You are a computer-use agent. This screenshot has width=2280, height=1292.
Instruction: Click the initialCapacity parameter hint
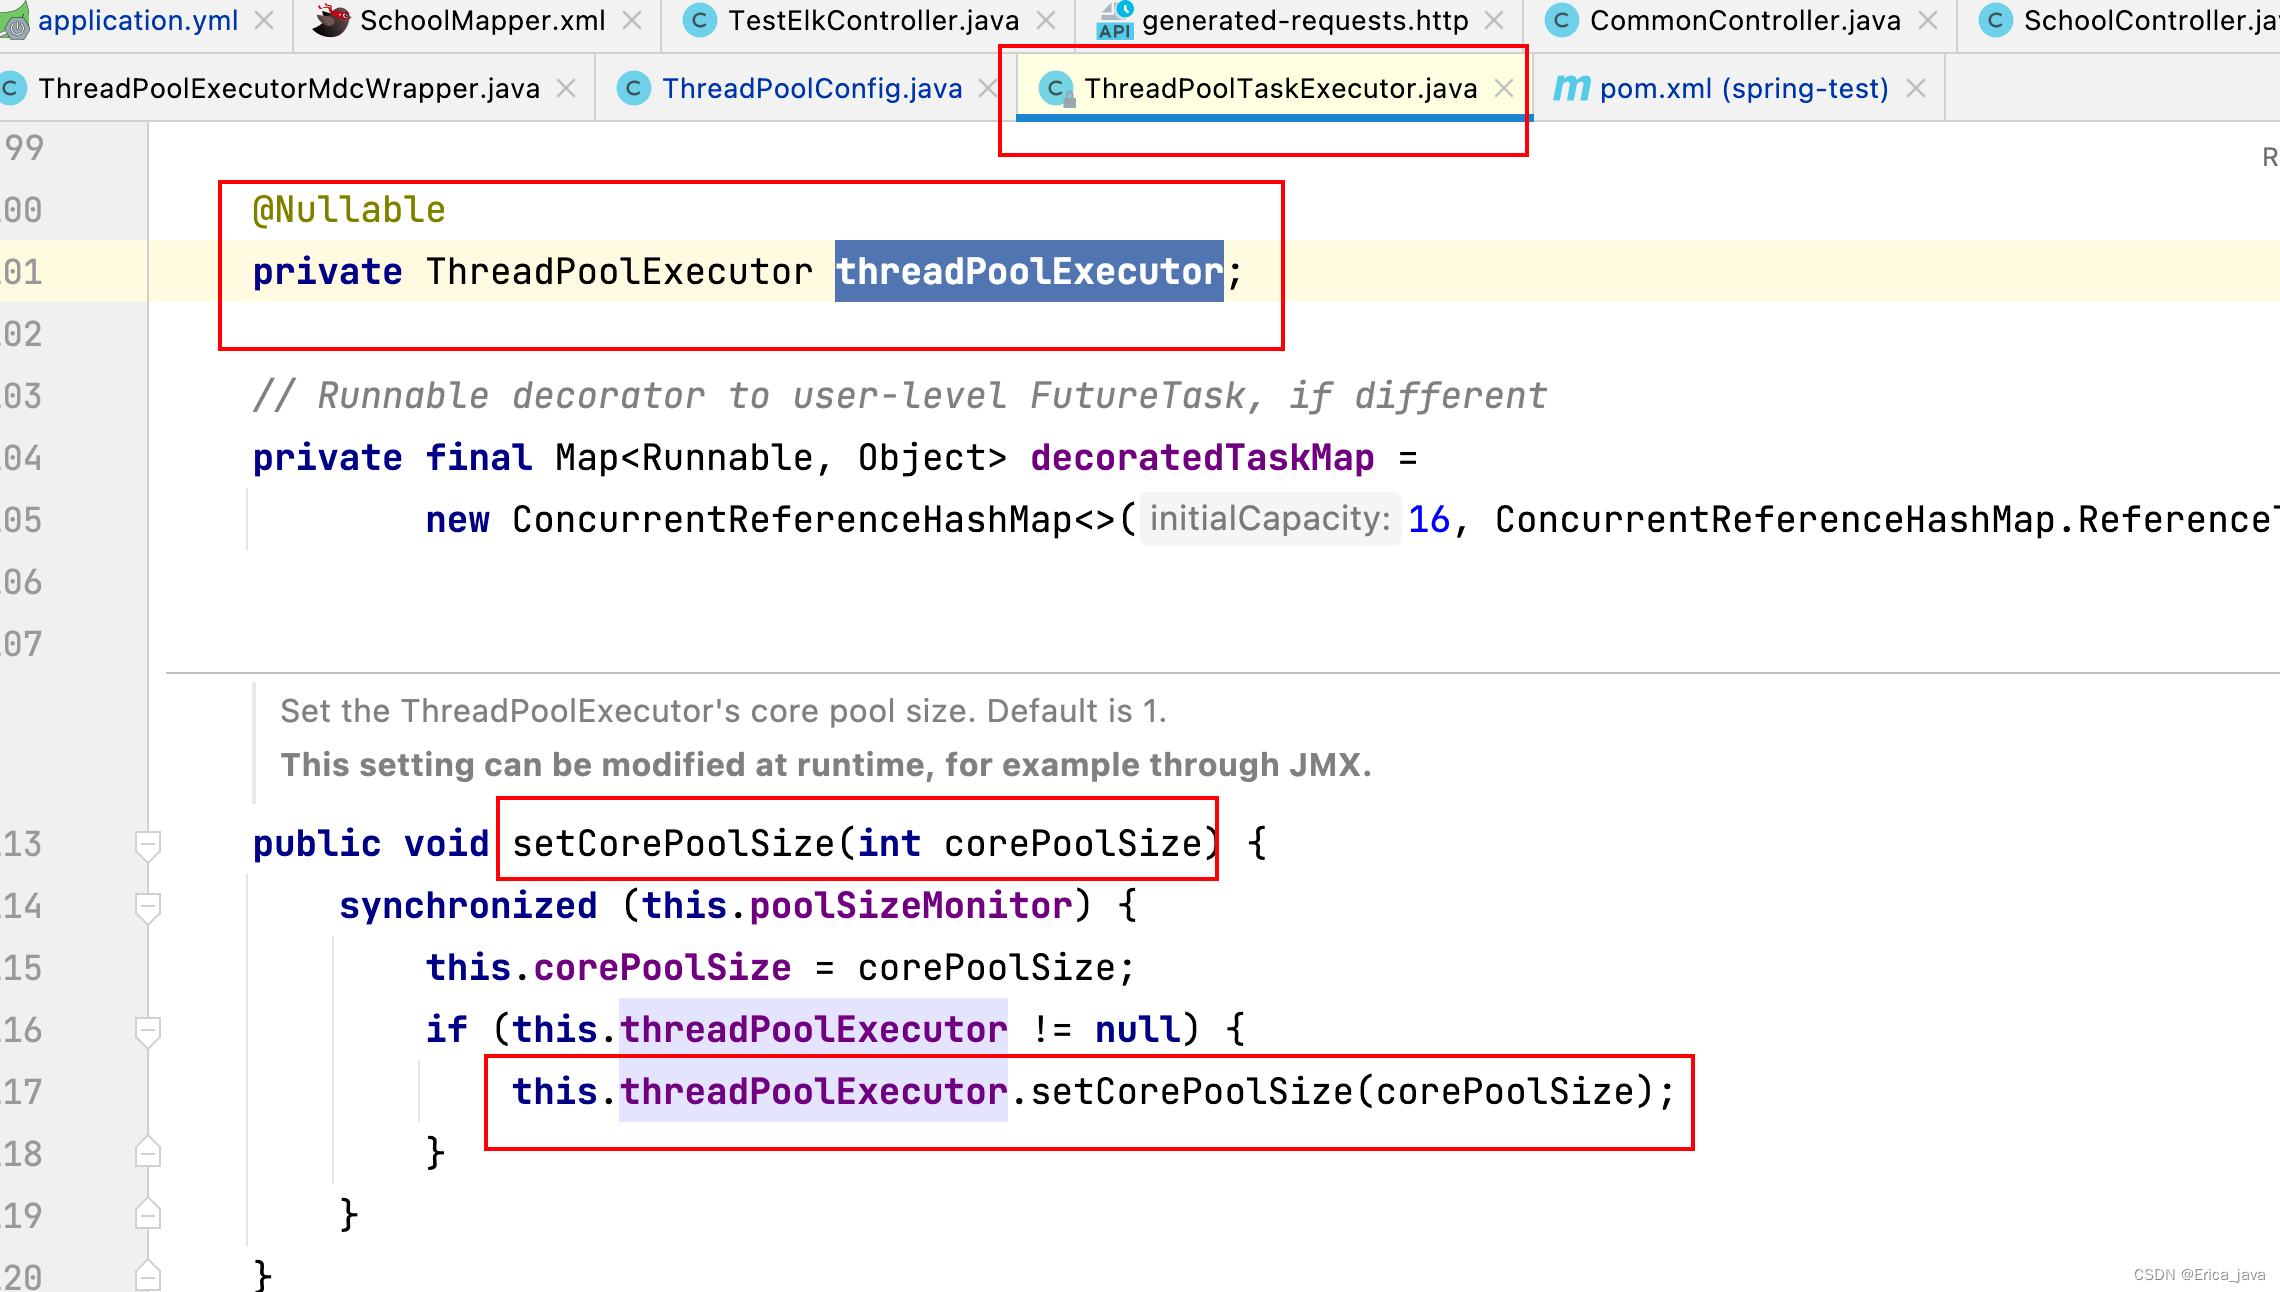[x=1269, y=519]
